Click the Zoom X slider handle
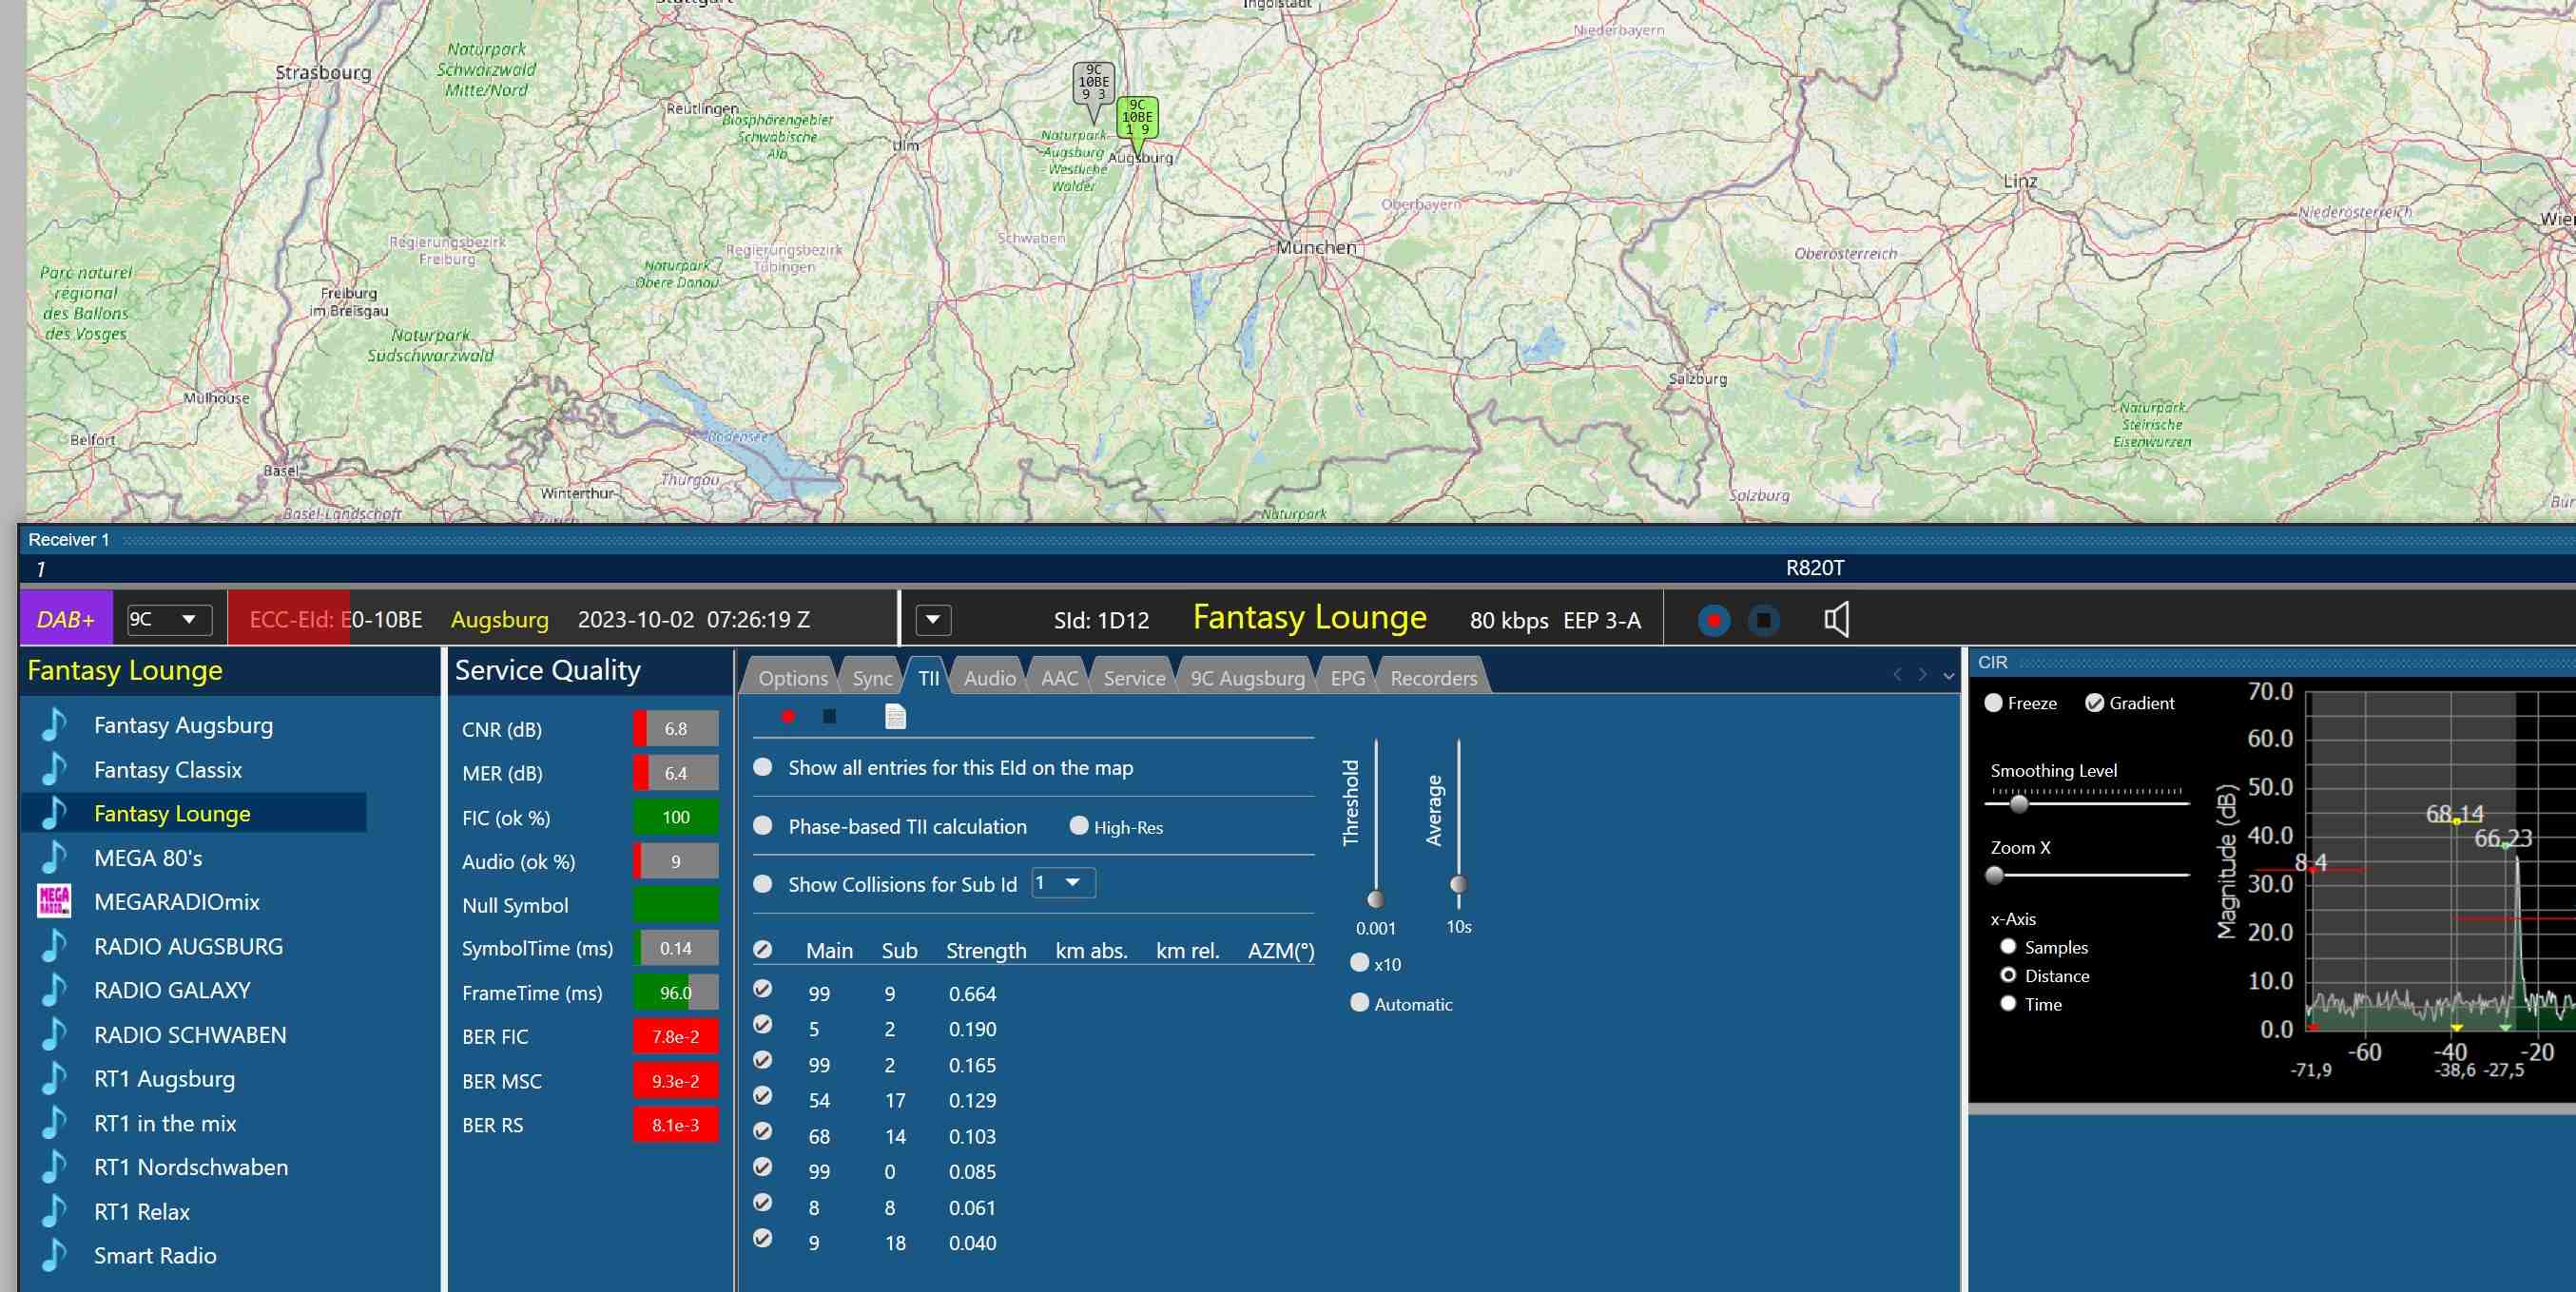 coord(1995,875)
